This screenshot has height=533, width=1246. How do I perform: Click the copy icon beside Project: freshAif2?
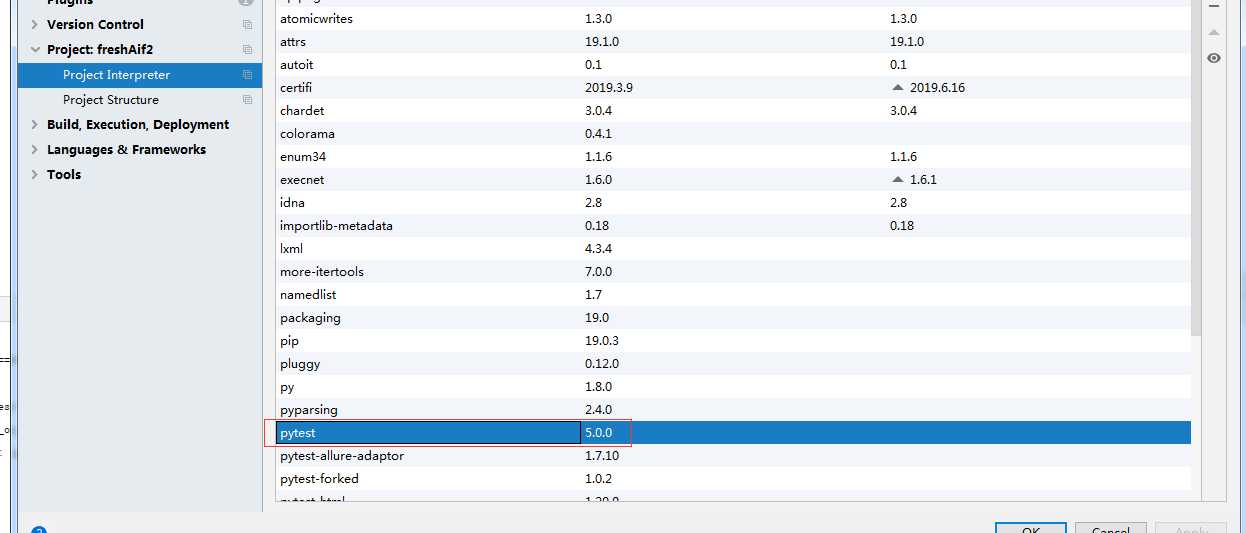click(x=247, y=49)
